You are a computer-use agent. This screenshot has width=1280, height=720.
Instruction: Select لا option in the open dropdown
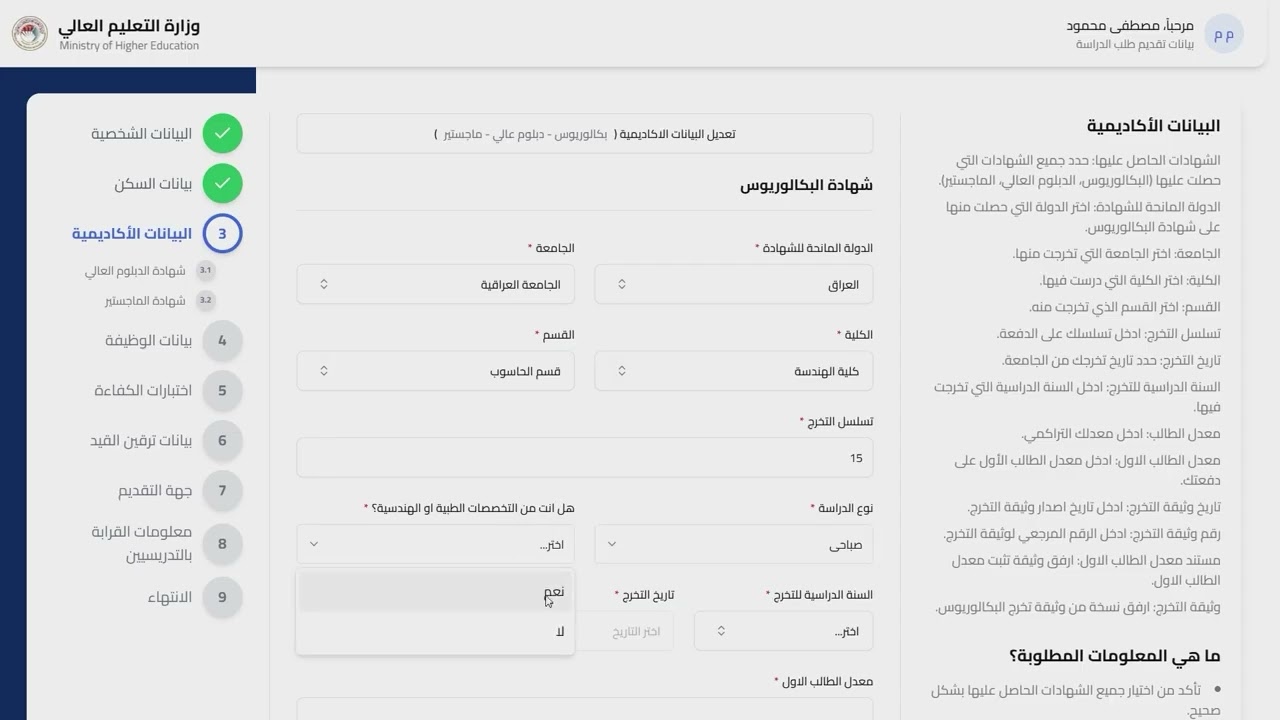(x=435, y=632)
